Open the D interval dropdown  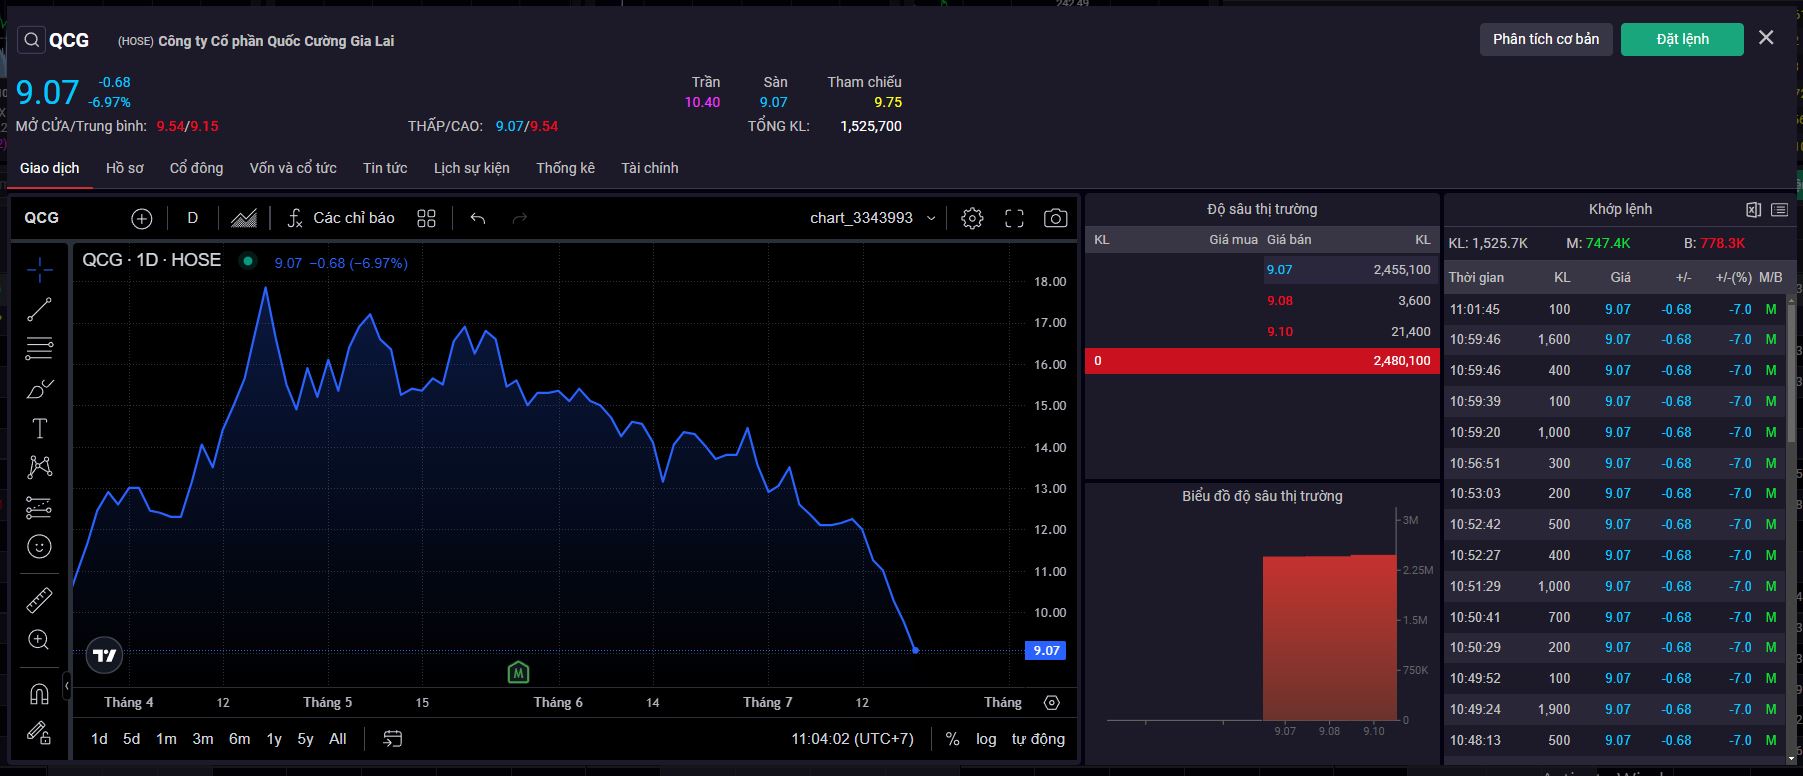[193, 218]
